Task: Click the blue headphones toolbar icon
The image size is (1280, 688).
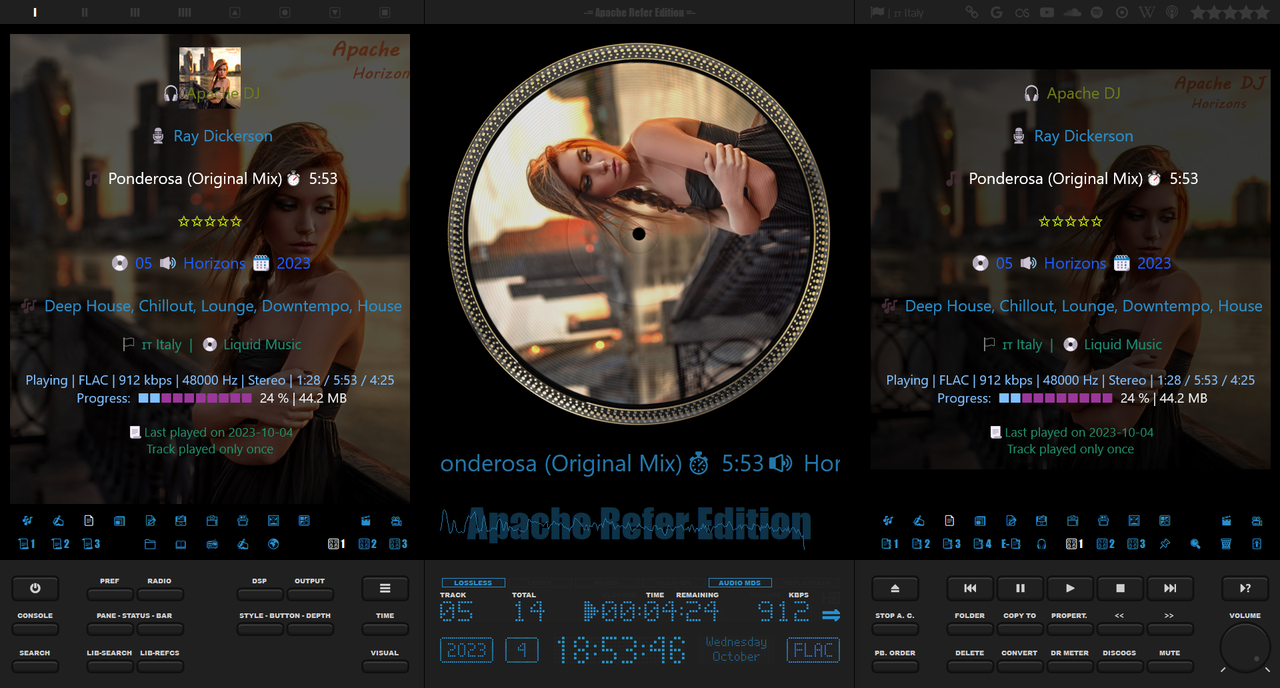Action: click(1042, 544)
